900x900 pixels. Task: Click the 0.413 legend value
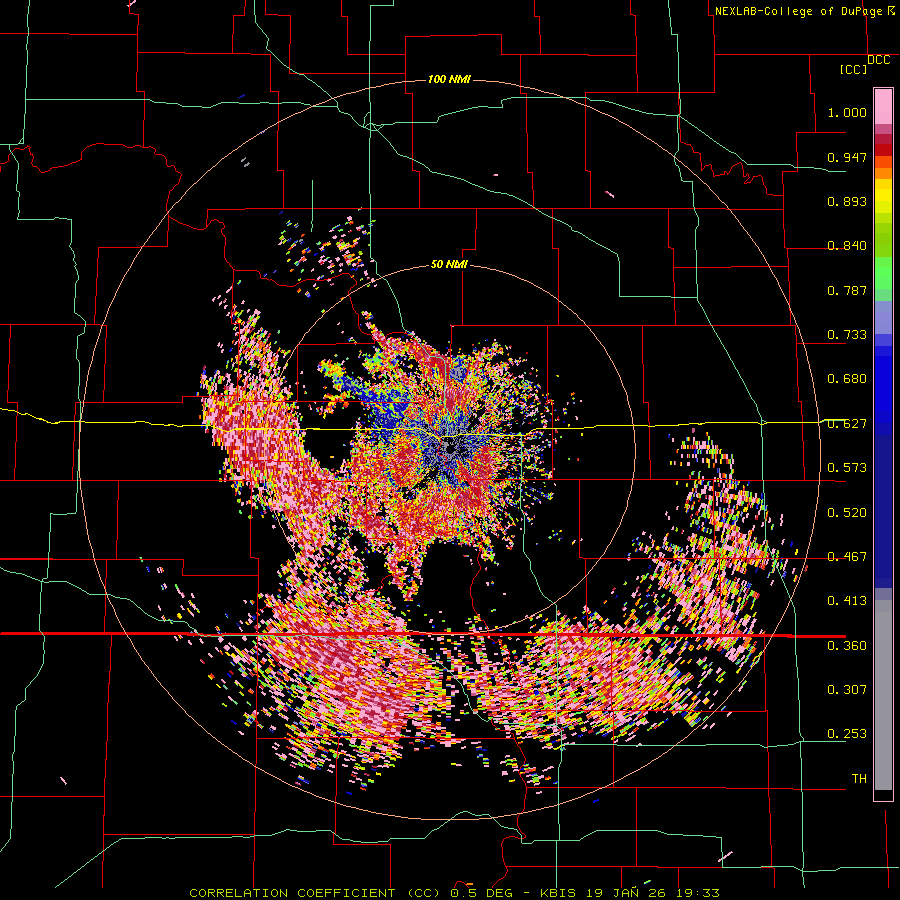847,601
